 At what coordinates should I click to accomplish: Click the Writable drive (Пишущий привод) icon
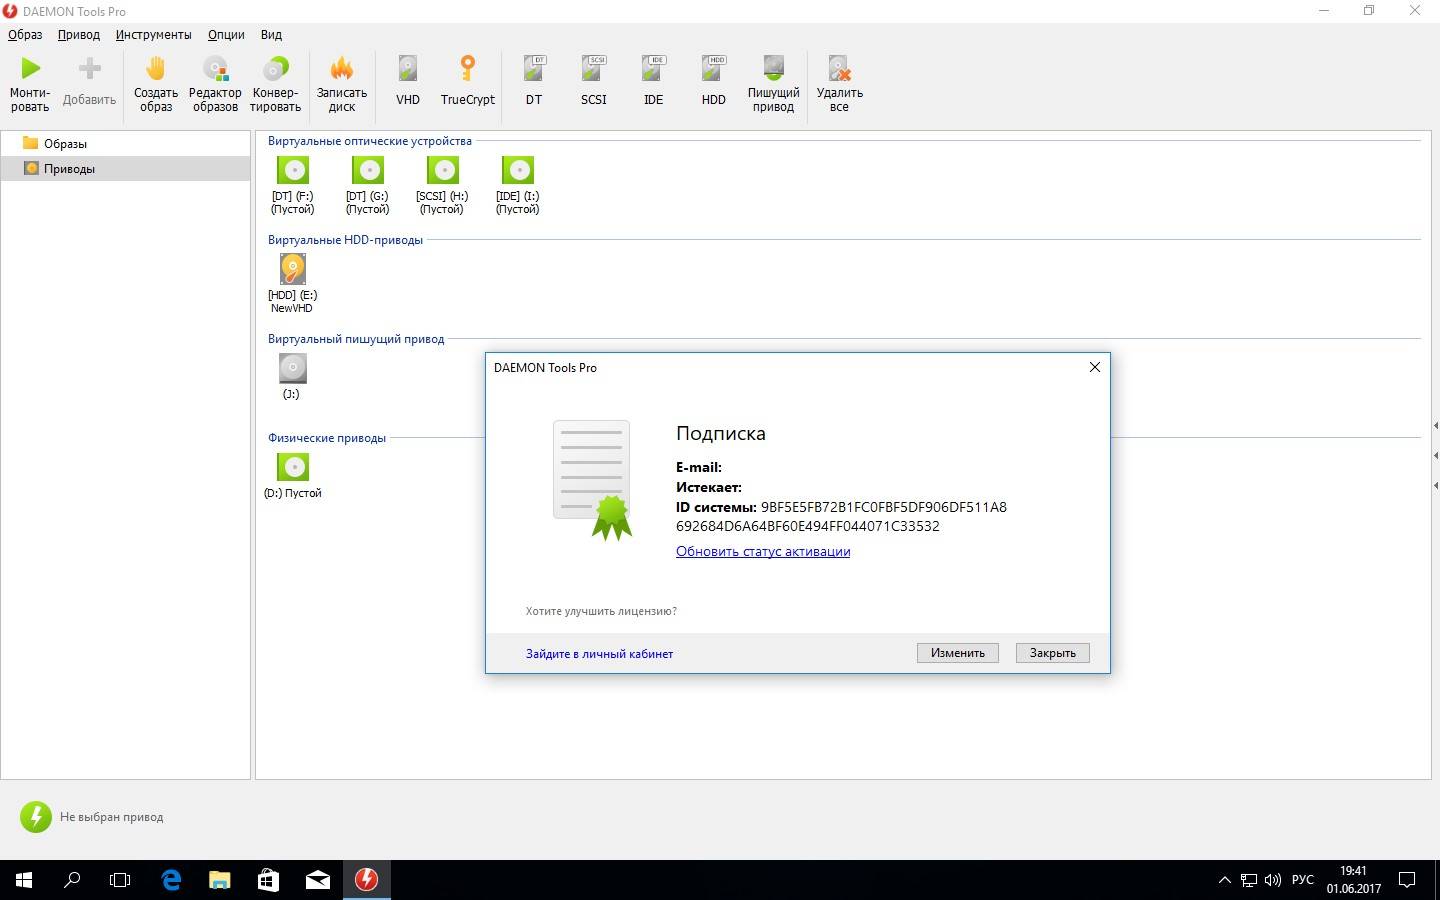click(774, 68)
